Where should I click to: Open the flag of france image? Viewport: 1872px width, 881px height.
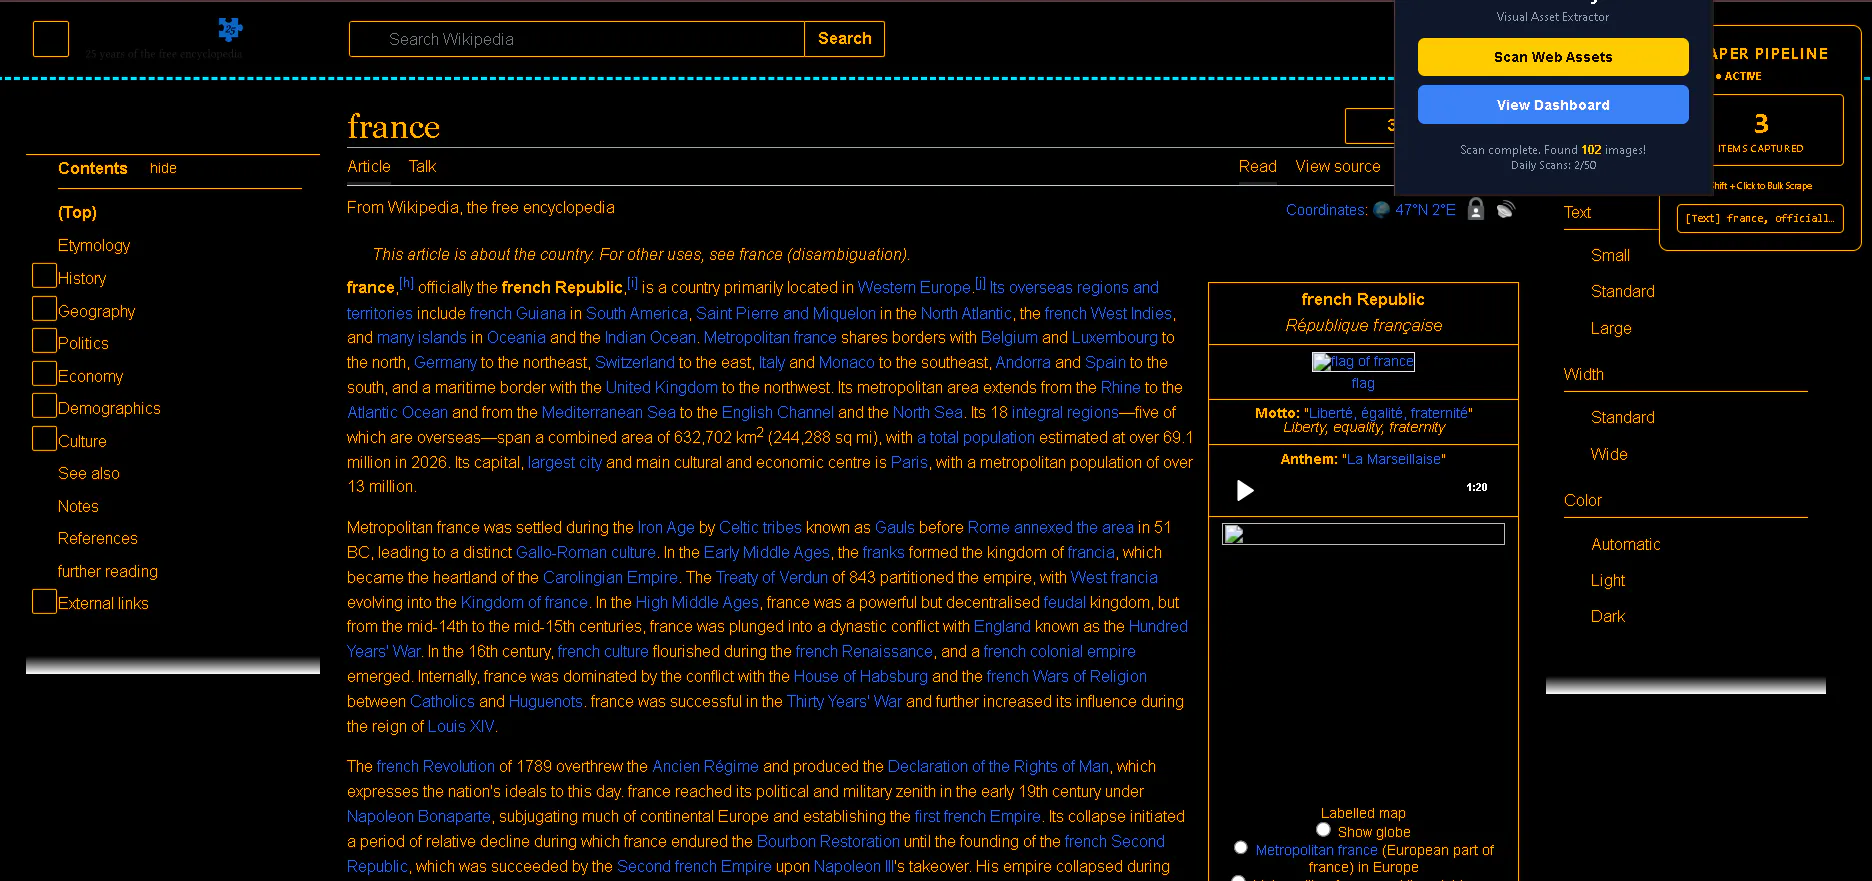pyautogui.click(x=1363, y=362)
